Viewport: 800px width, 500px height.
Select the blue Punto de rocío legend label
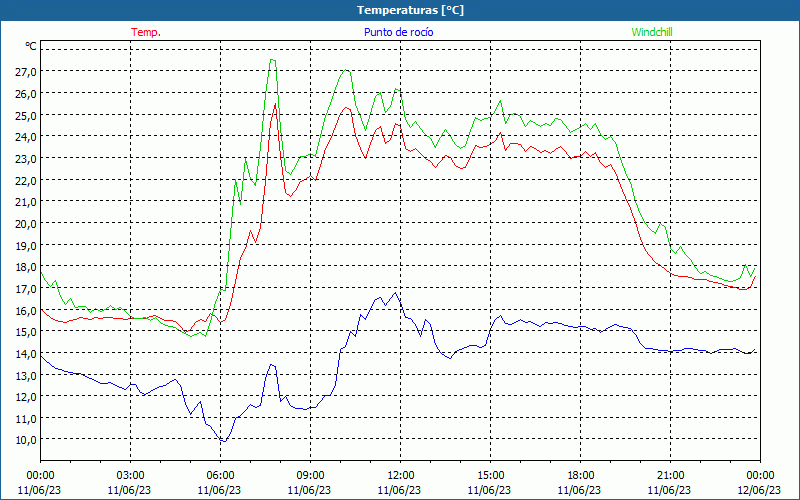pos(398,32)
